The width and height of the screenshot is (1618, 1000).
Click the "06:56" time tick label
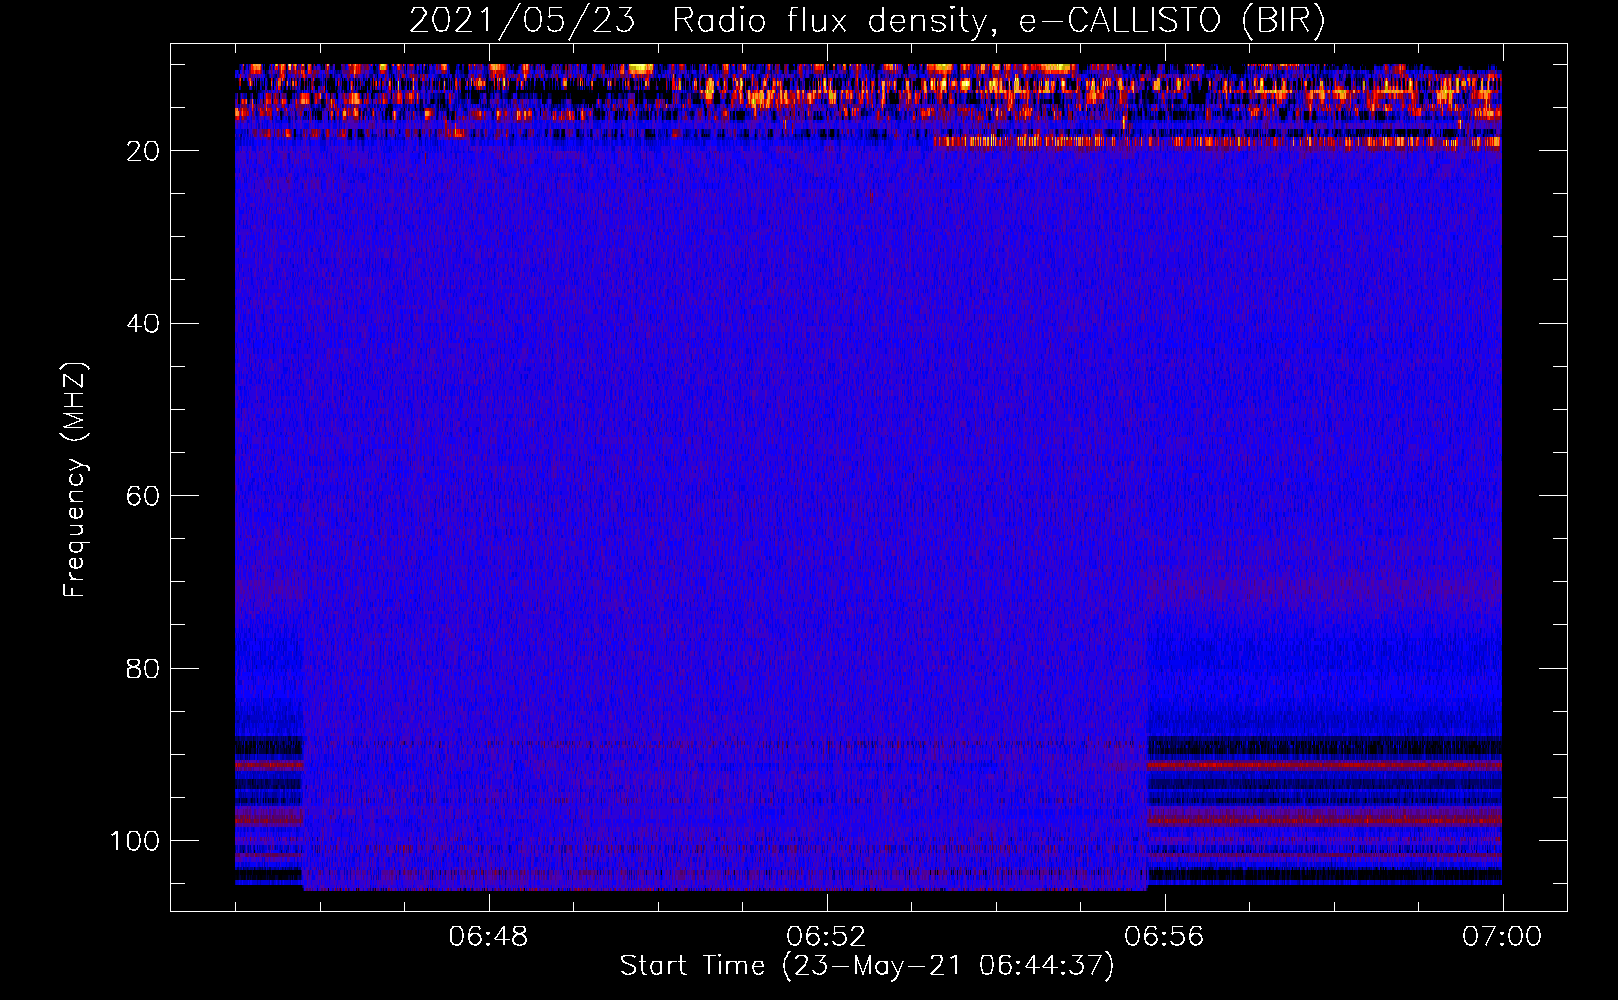click(x=1164, y=937)
